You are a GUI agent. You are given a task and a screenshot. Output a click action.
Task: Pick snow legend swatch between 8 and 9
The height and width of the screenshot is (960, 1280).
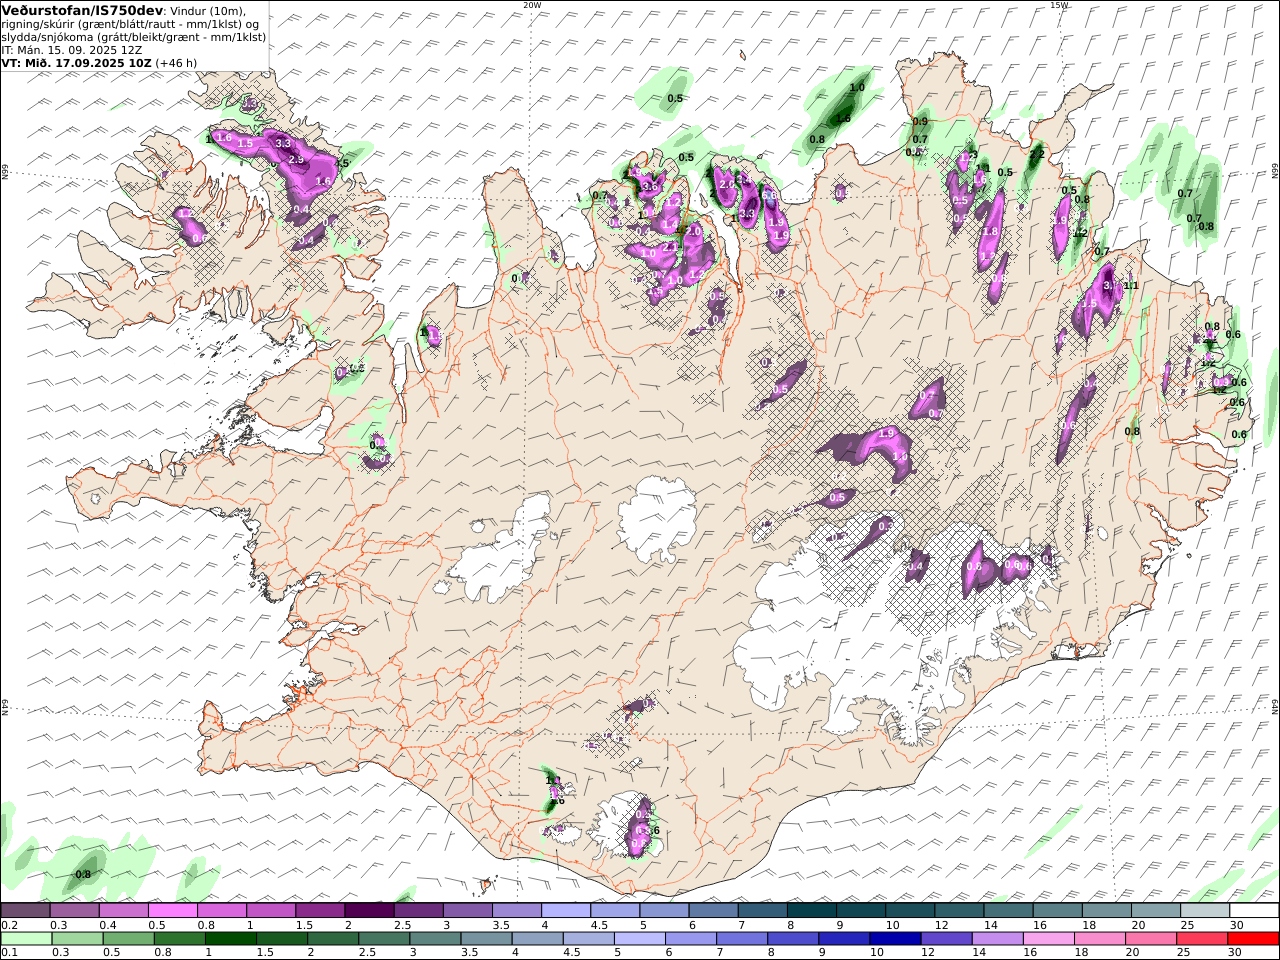[811, 910]
